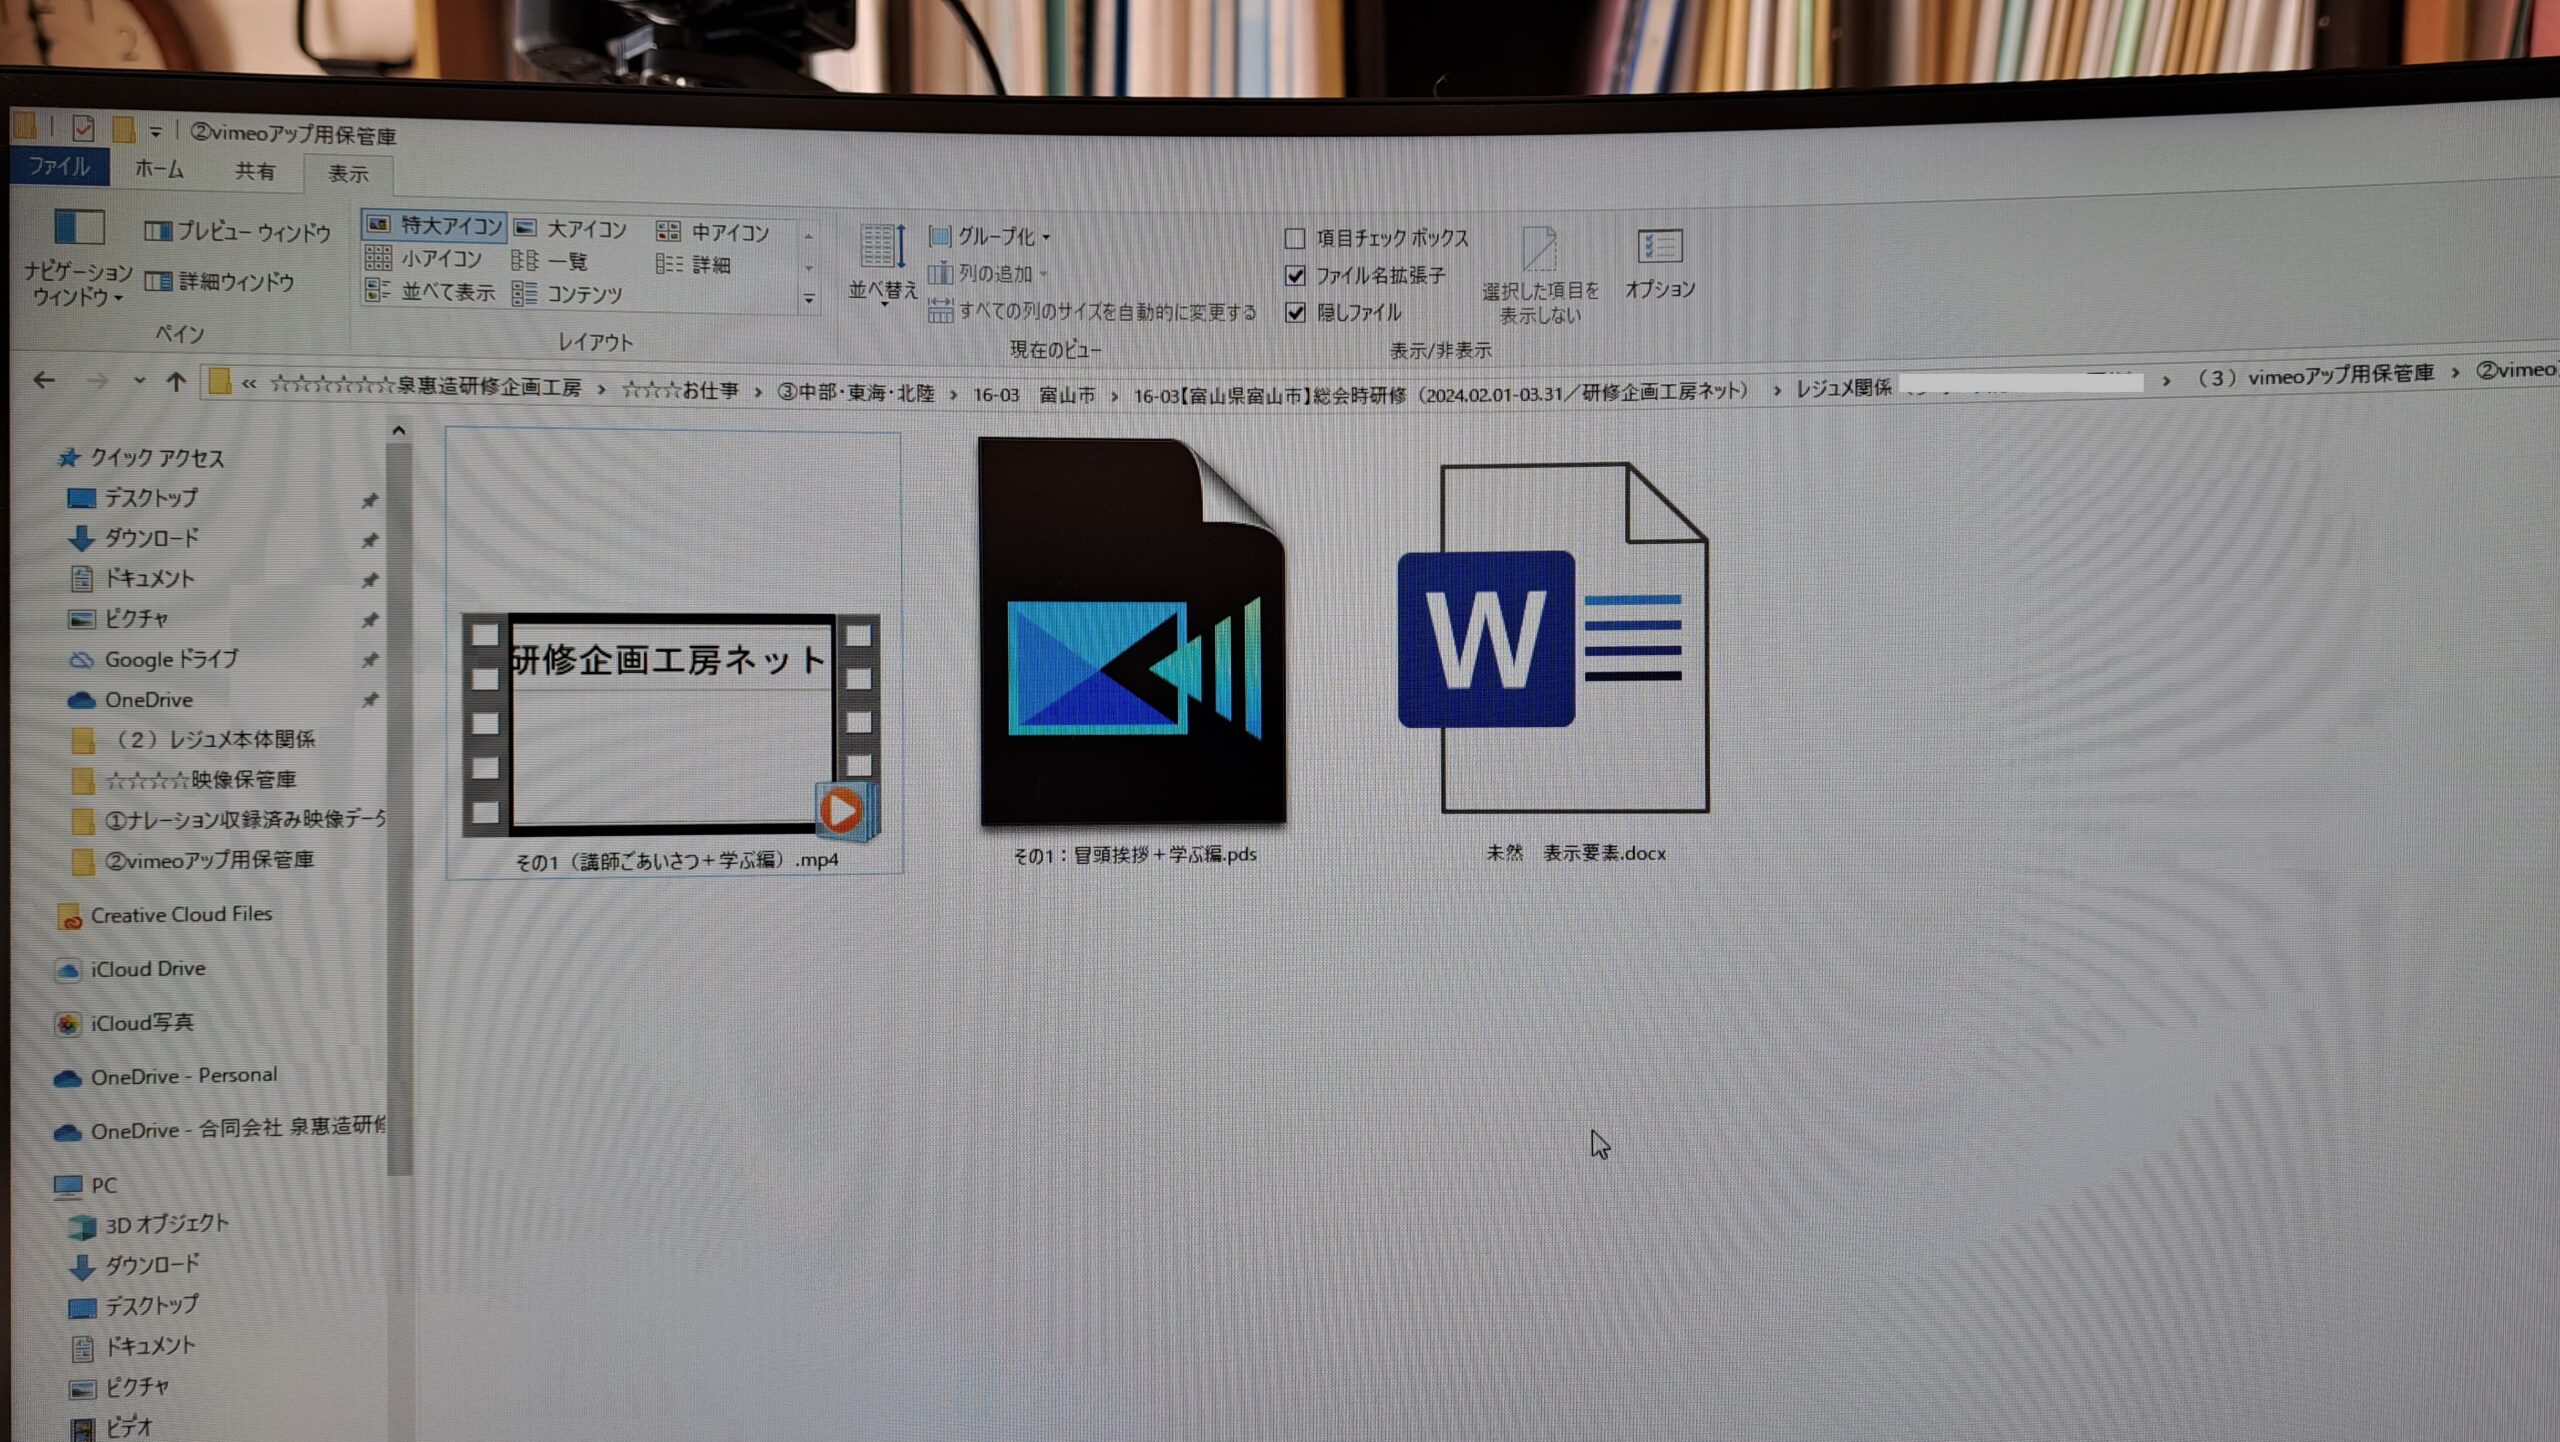Select 小アイコン layout
The height and width of the screenshot is (1442, 2560).
click(424, 259)
